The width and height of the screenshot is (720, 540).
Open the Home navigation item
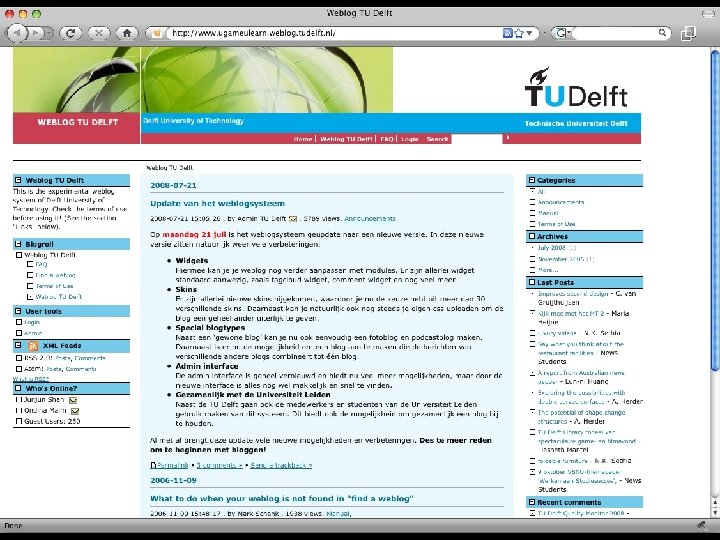(x=303, y=139)
